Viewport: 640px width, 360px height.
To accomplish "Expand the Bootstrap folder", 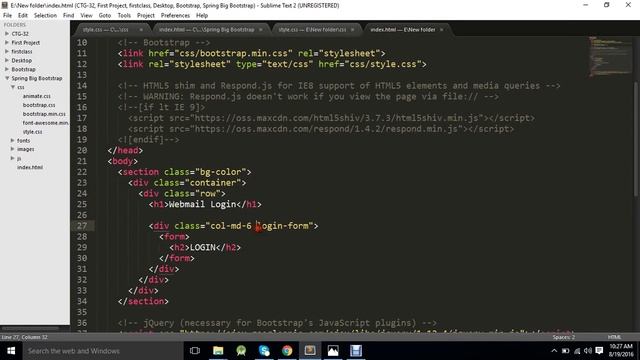I will [7, 69].
